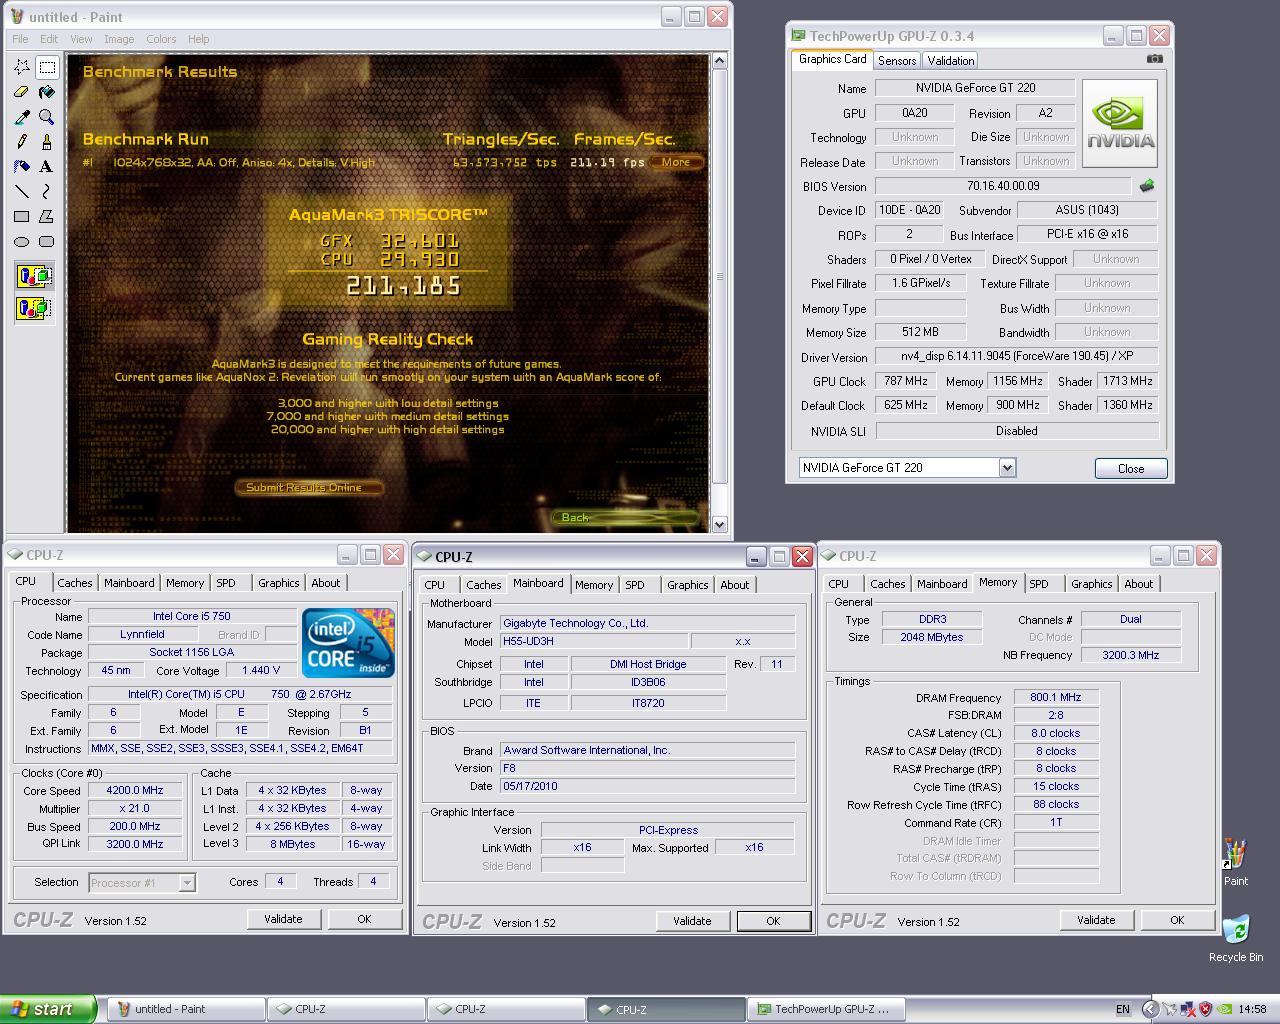Click the red shield security alert tray icon

[1206, 1009]
